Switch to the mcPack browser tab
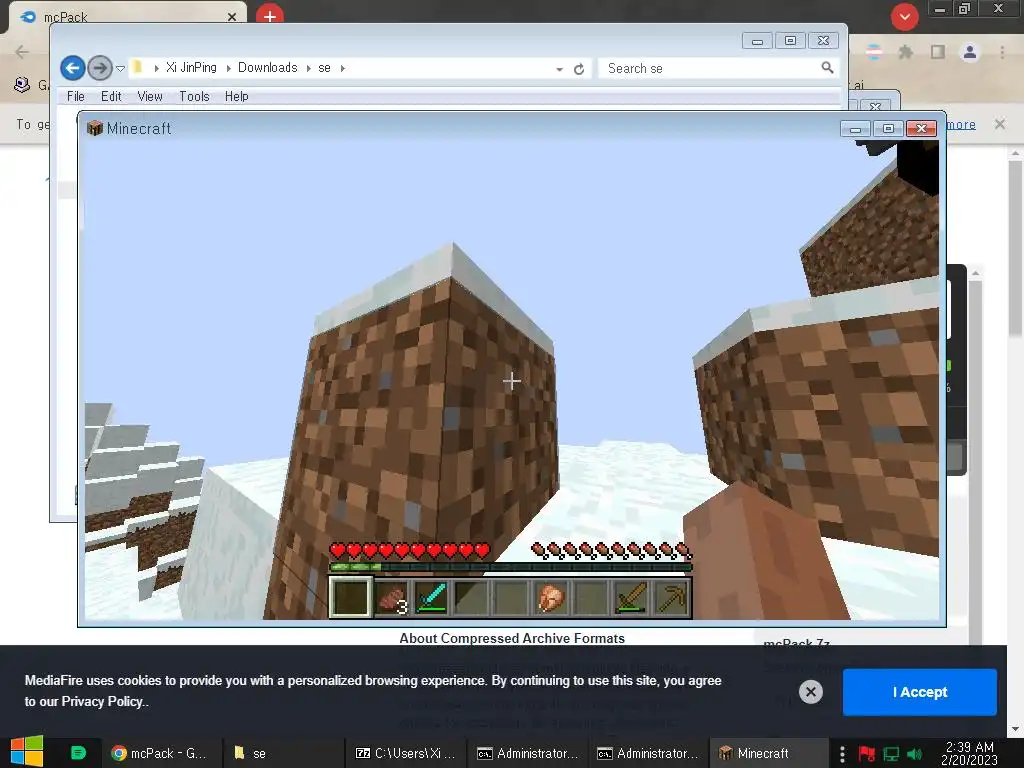1024x768 pixels. 127,16
